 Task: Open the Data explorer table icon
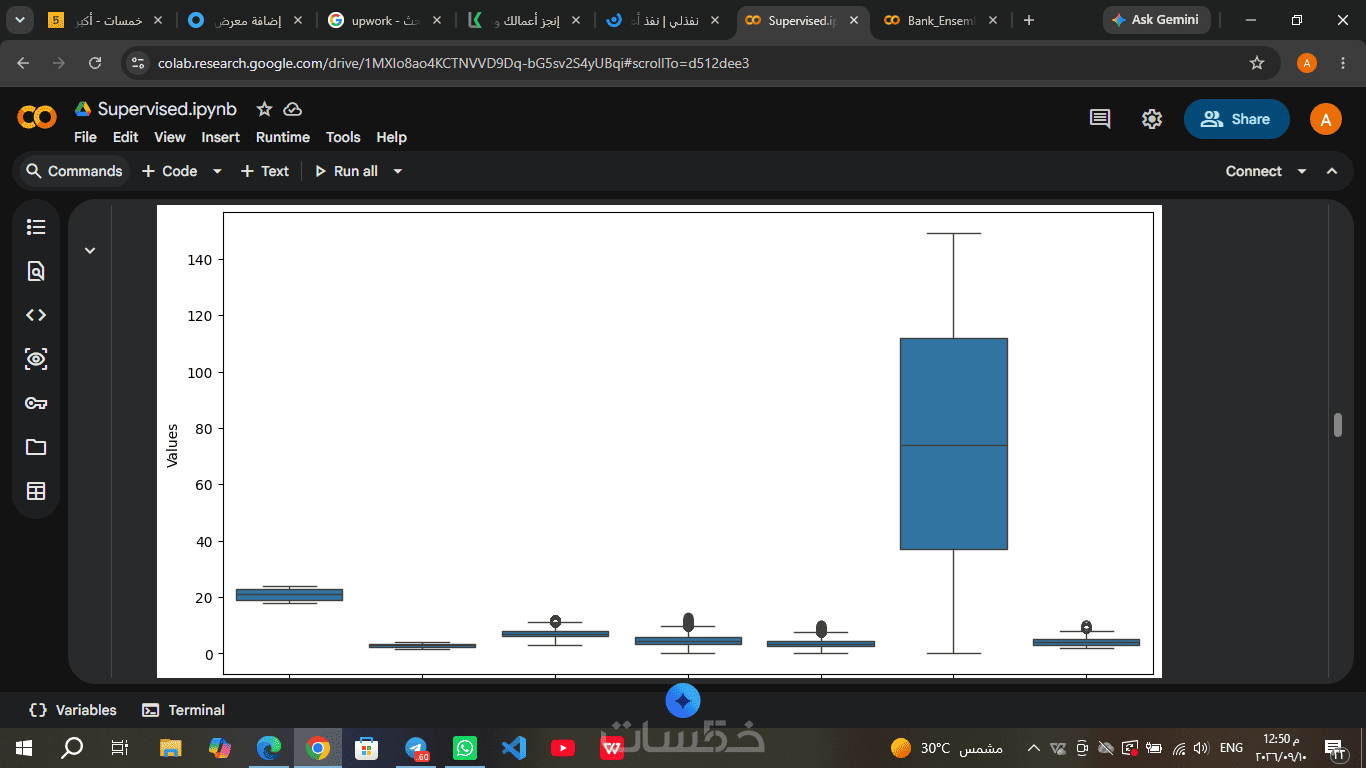[x=36, y=491]
